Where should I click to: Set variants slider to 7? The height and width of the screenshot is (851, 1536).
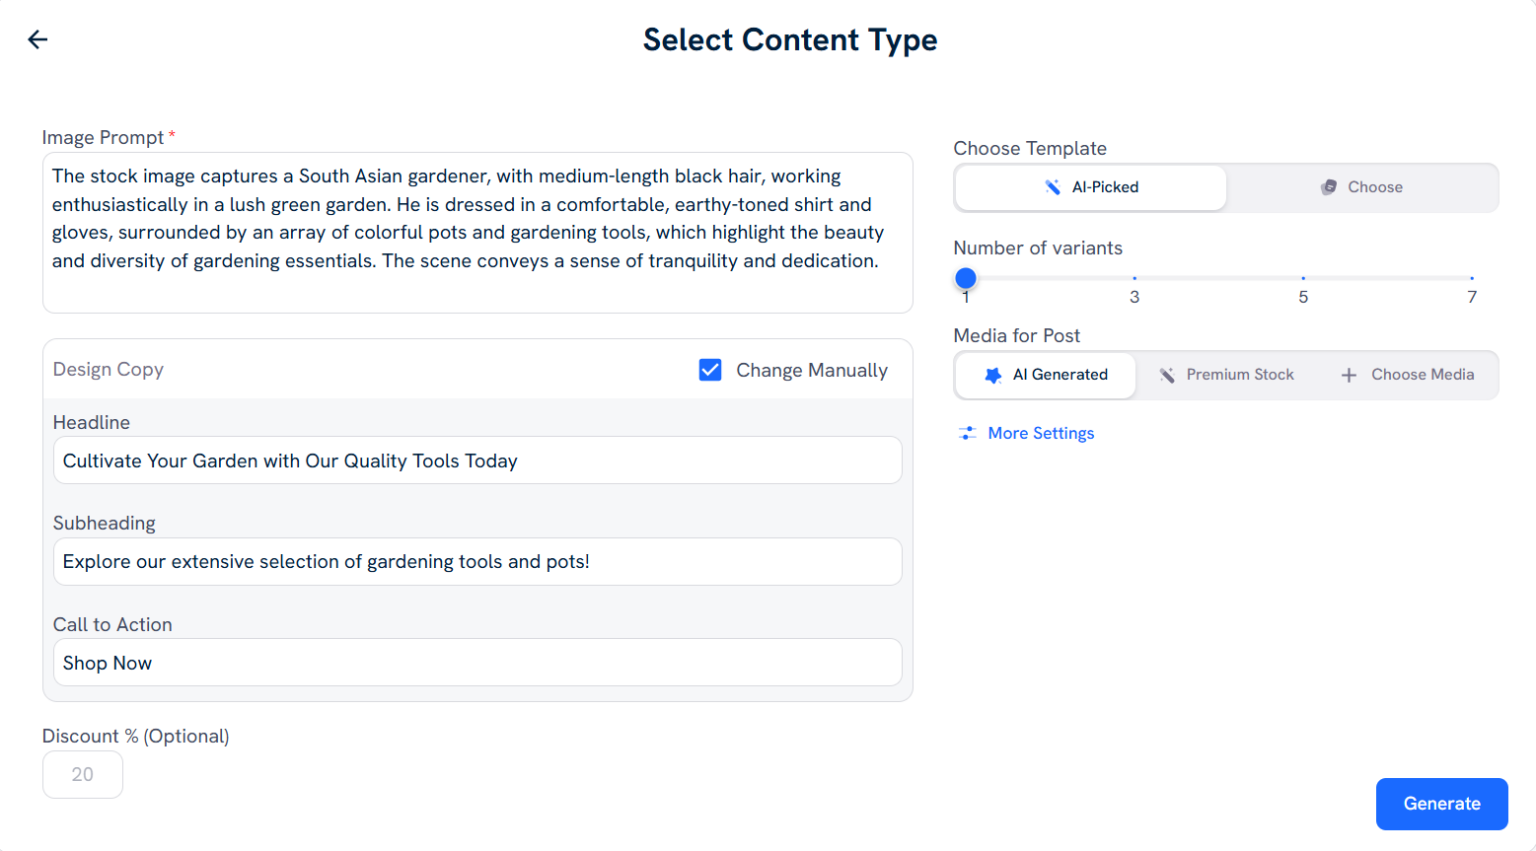coord(1472,278)
